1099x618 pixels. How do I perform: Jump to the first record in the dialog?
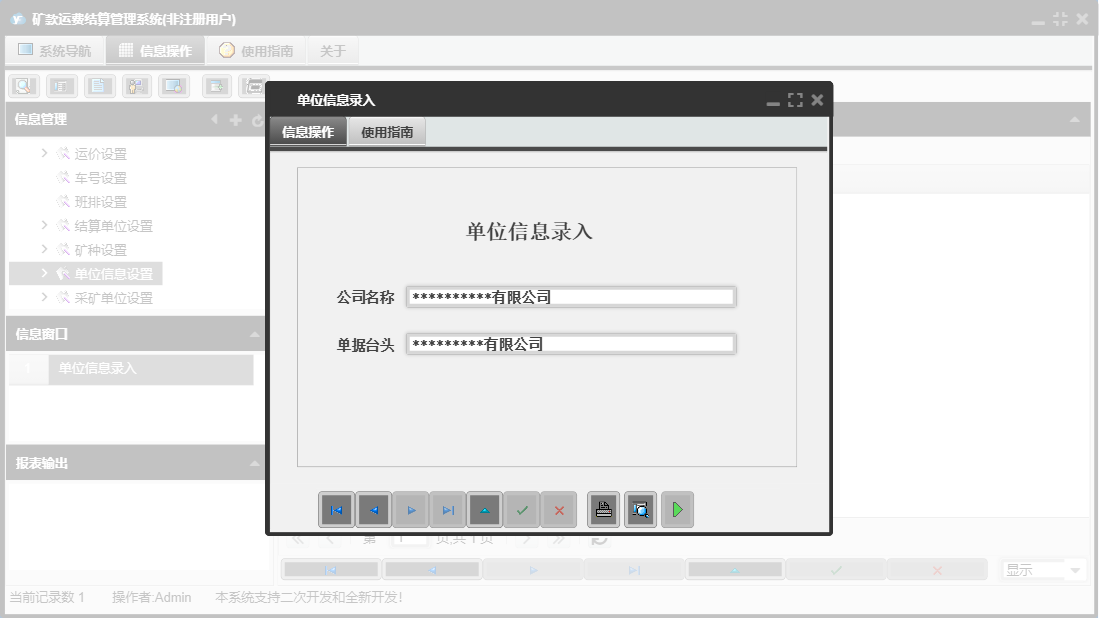point(337,509)
